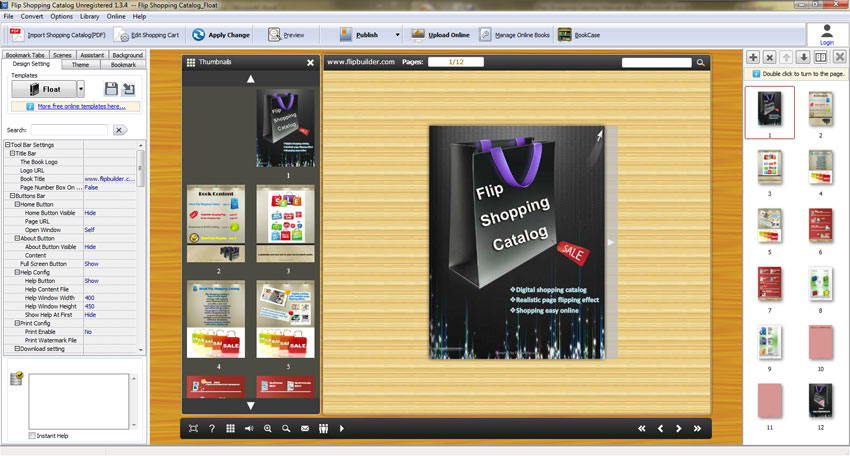Open the Publish dropdown arrow

tap(397, 35)
